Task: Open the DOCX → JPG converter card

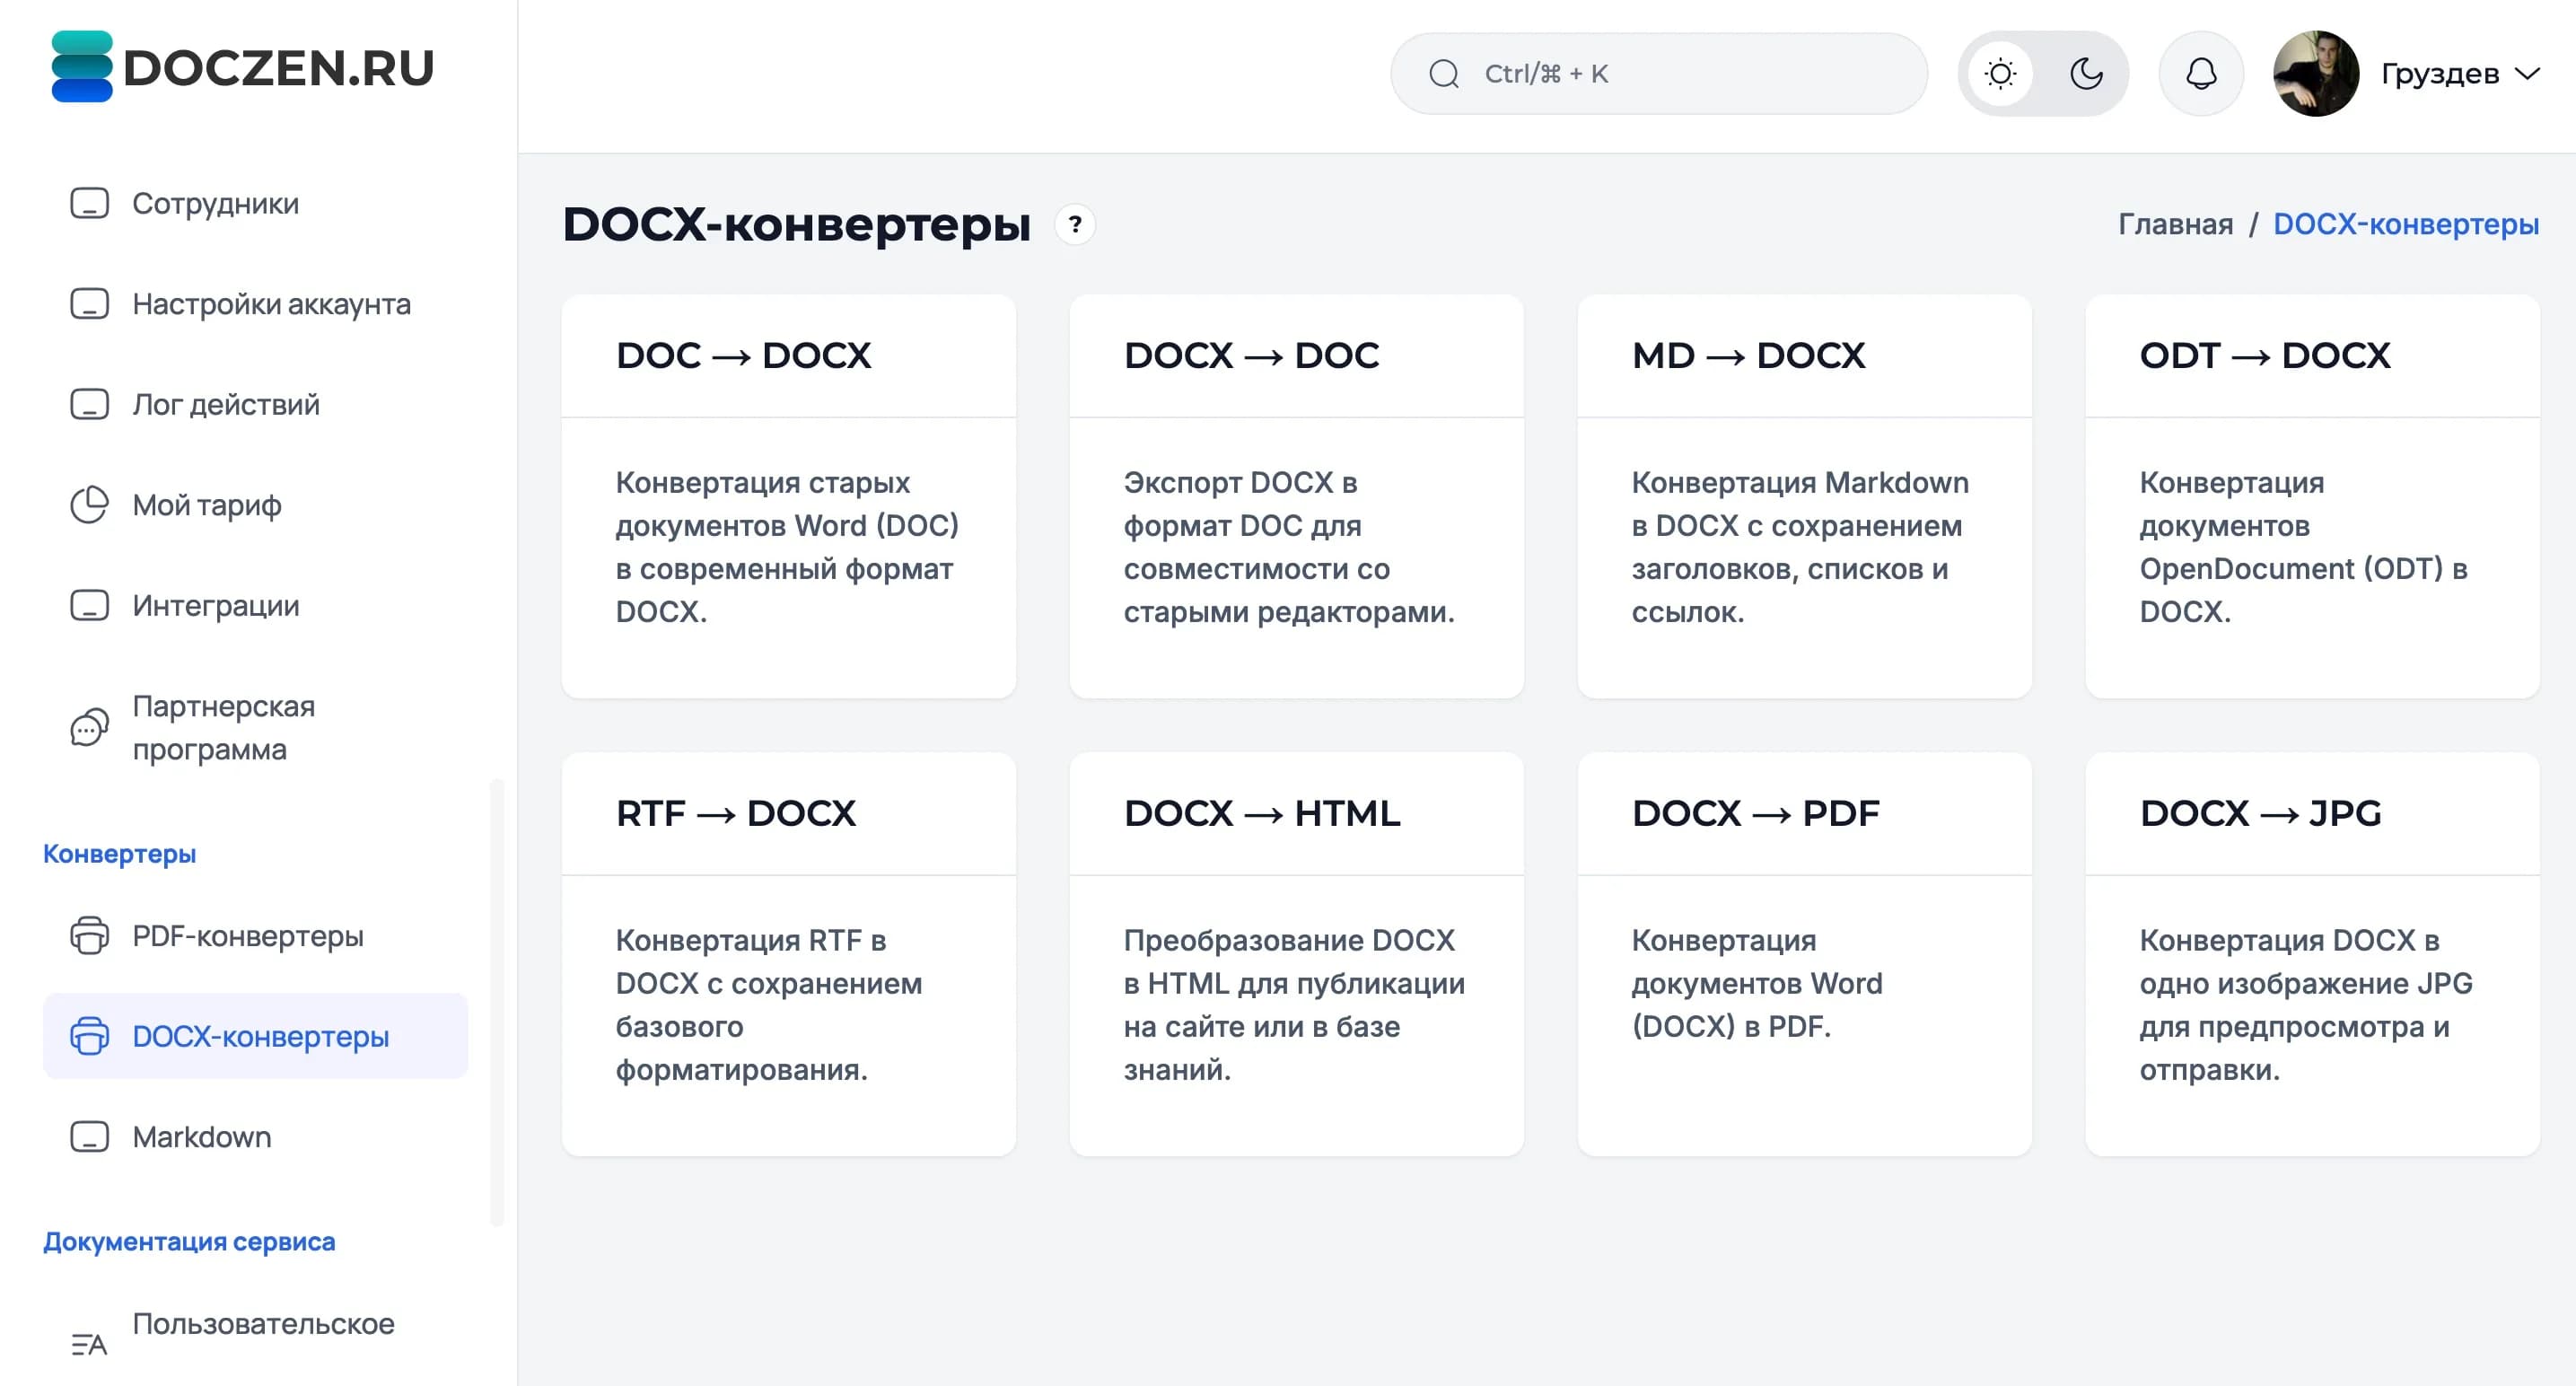Action: pyautogui.click(x=2312, y=954)
